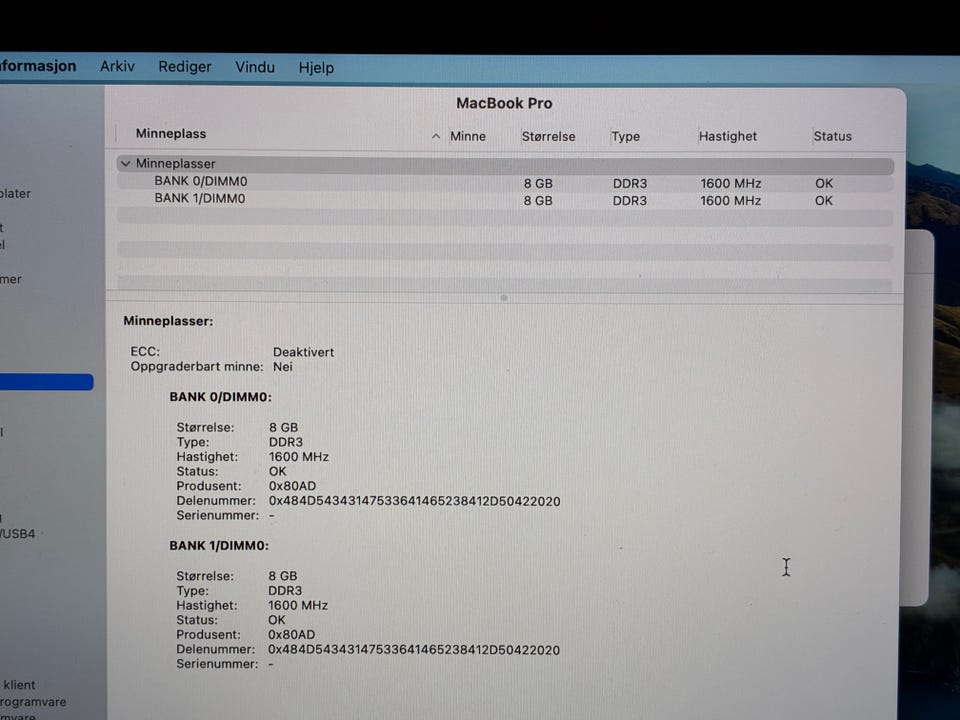
Task: Click the Status column header
Action: [x=833, y=136]
